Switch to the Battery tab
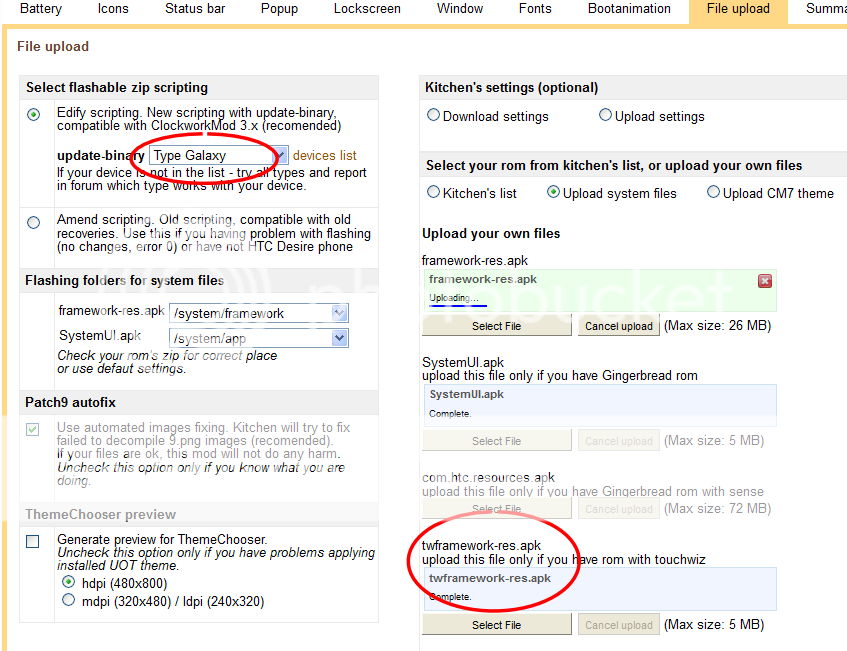The height and width of the screenshot is (651, 847). click(x=41, y=9)
